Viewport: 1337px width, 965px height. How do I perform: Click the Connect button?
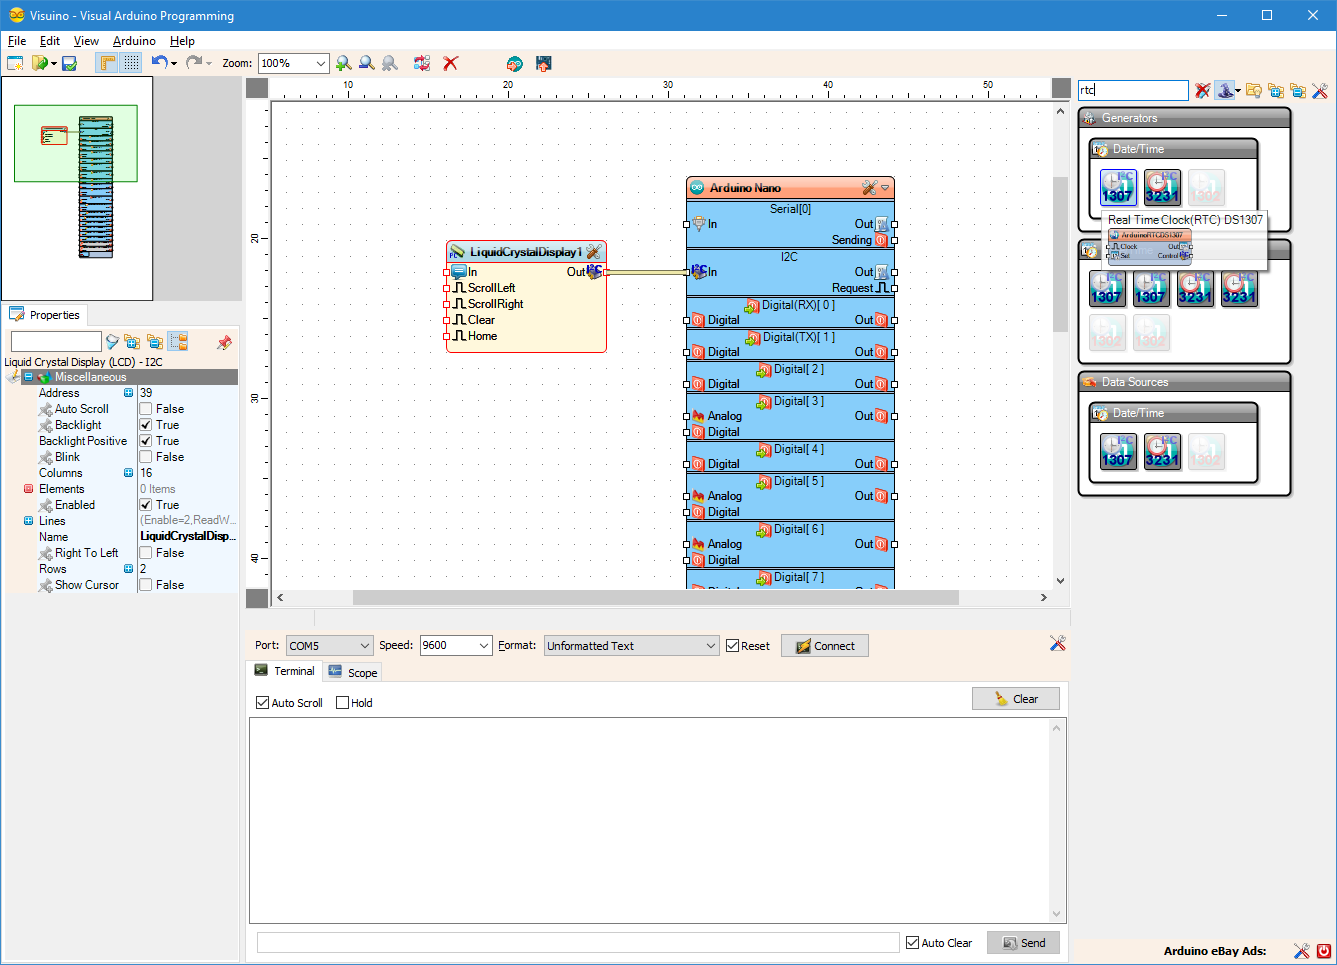pyautogui.click(x=825, y=646)
